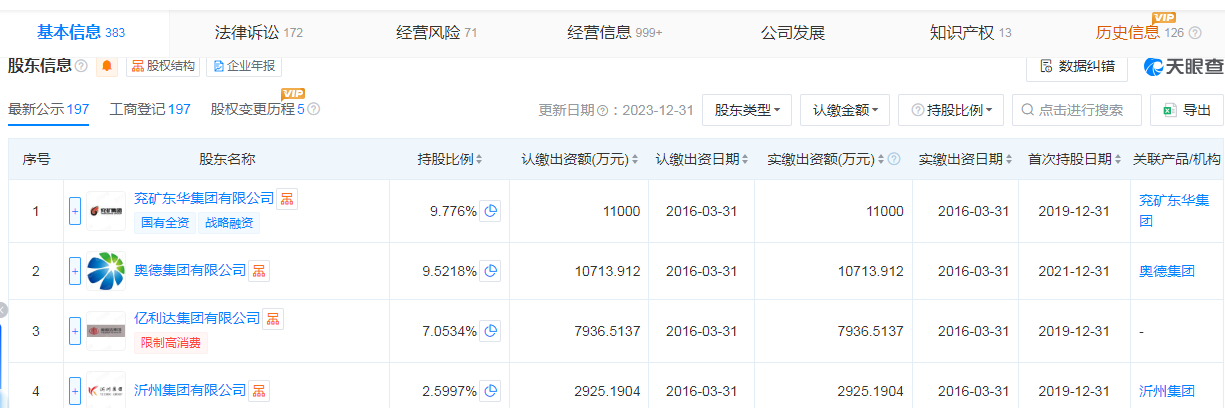Screen dimensions: 1225x408
Task: Click the 沂州集团 company logo thumbnail
Action: (106, 390)
